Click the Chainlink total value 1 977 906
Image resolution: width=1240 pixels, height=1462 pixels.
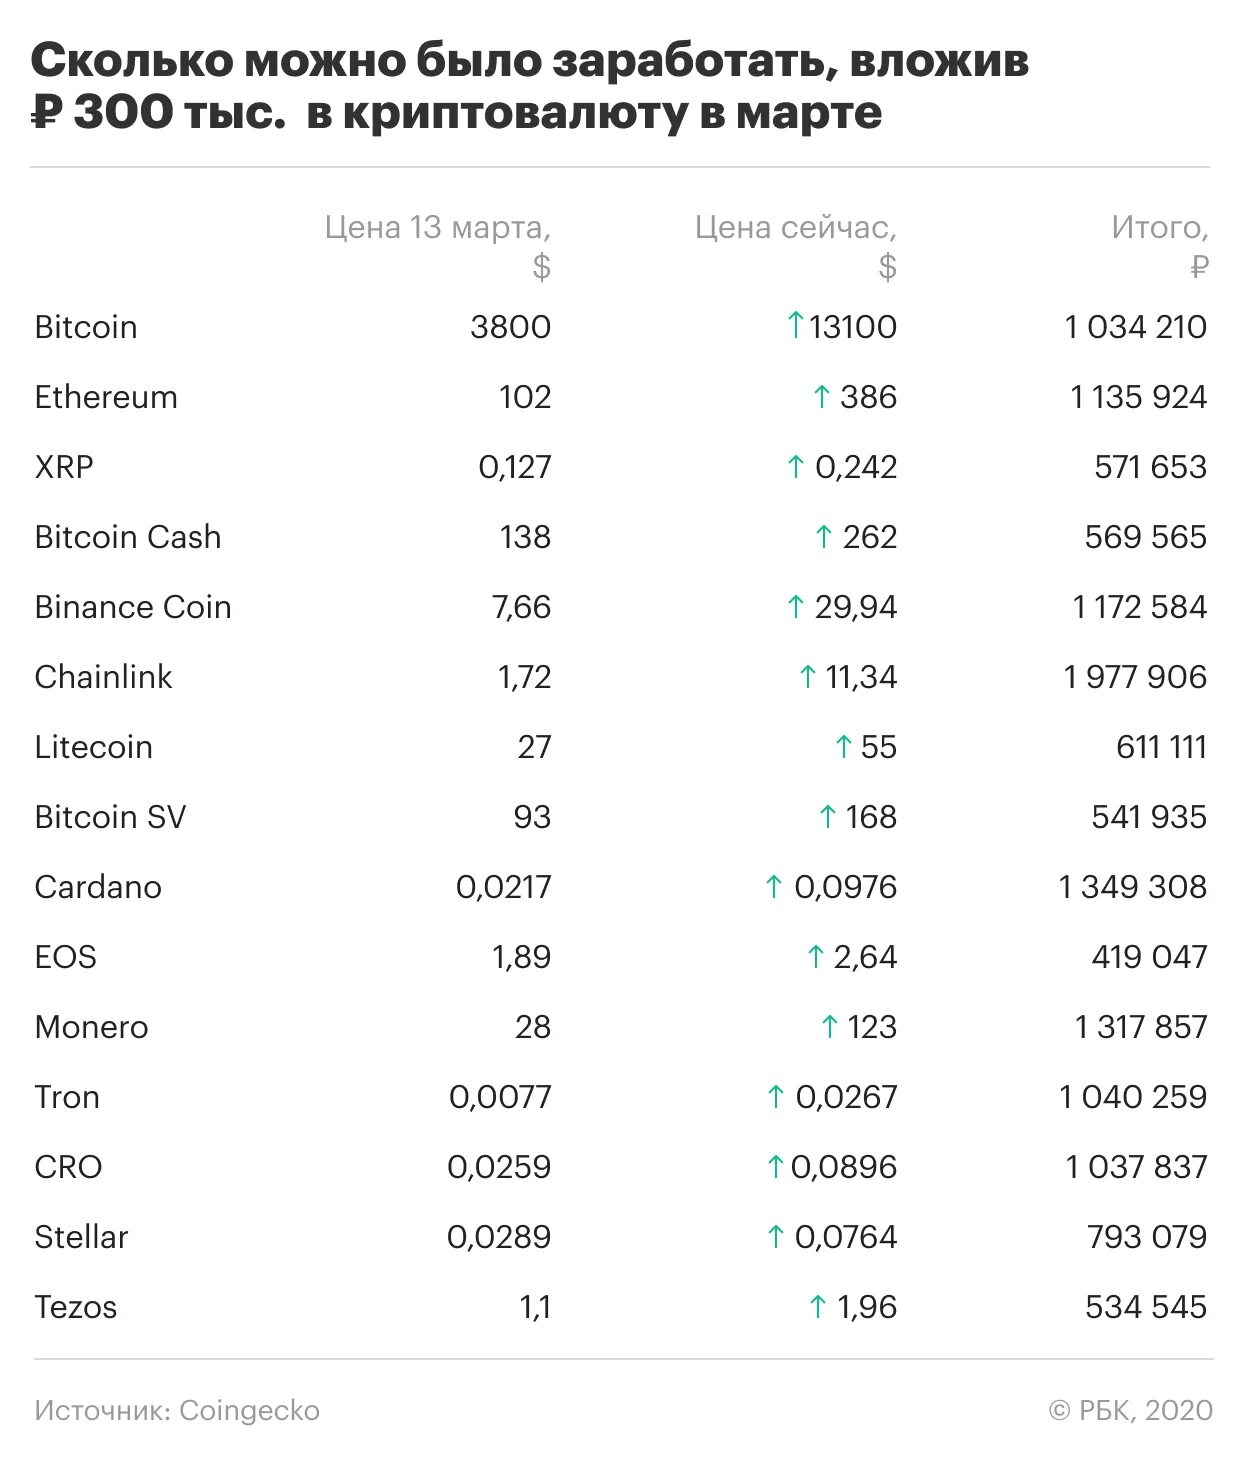point(1135,677)
